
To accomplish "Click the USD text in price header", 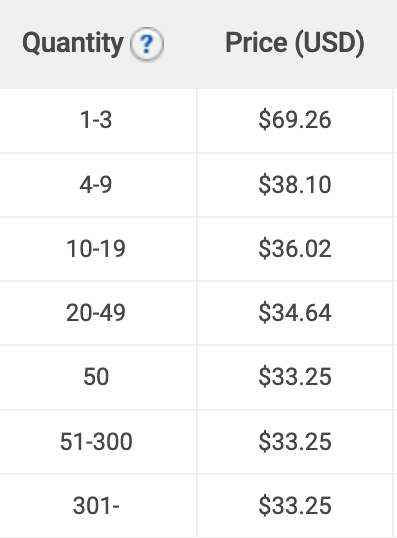I will tap(328, 43).
